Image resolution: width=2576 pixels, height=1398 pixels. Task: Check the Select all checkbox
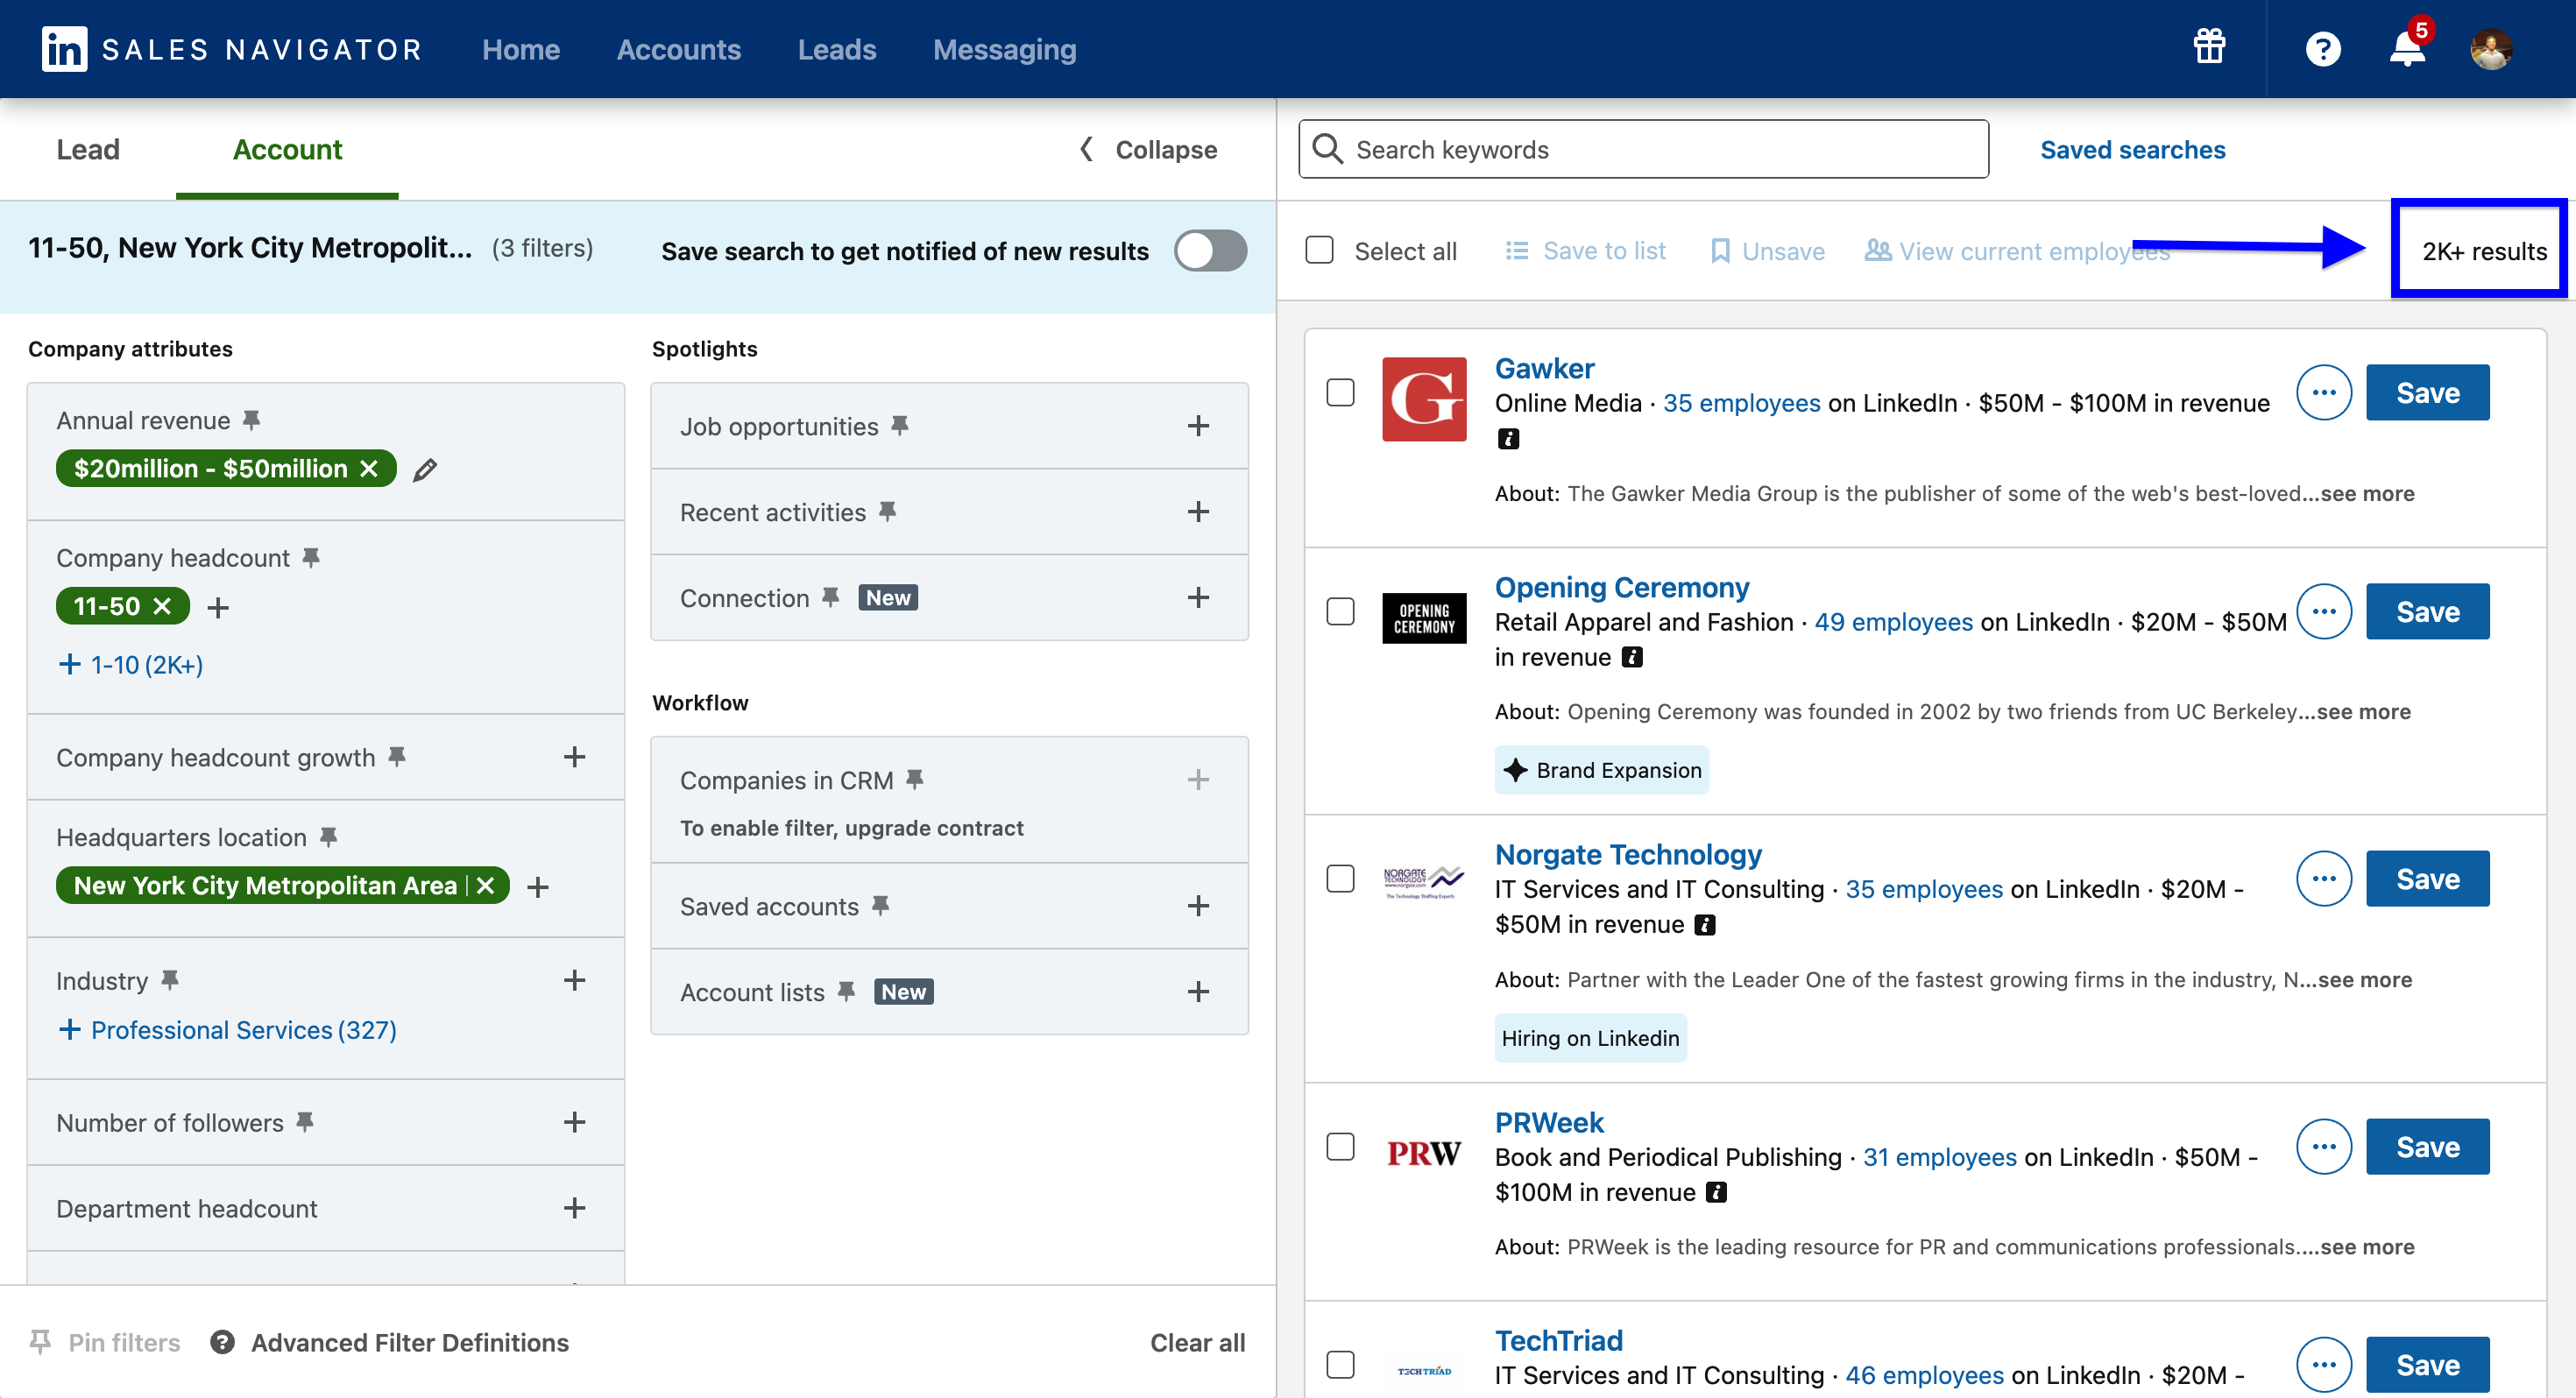tap(1319, 250)
